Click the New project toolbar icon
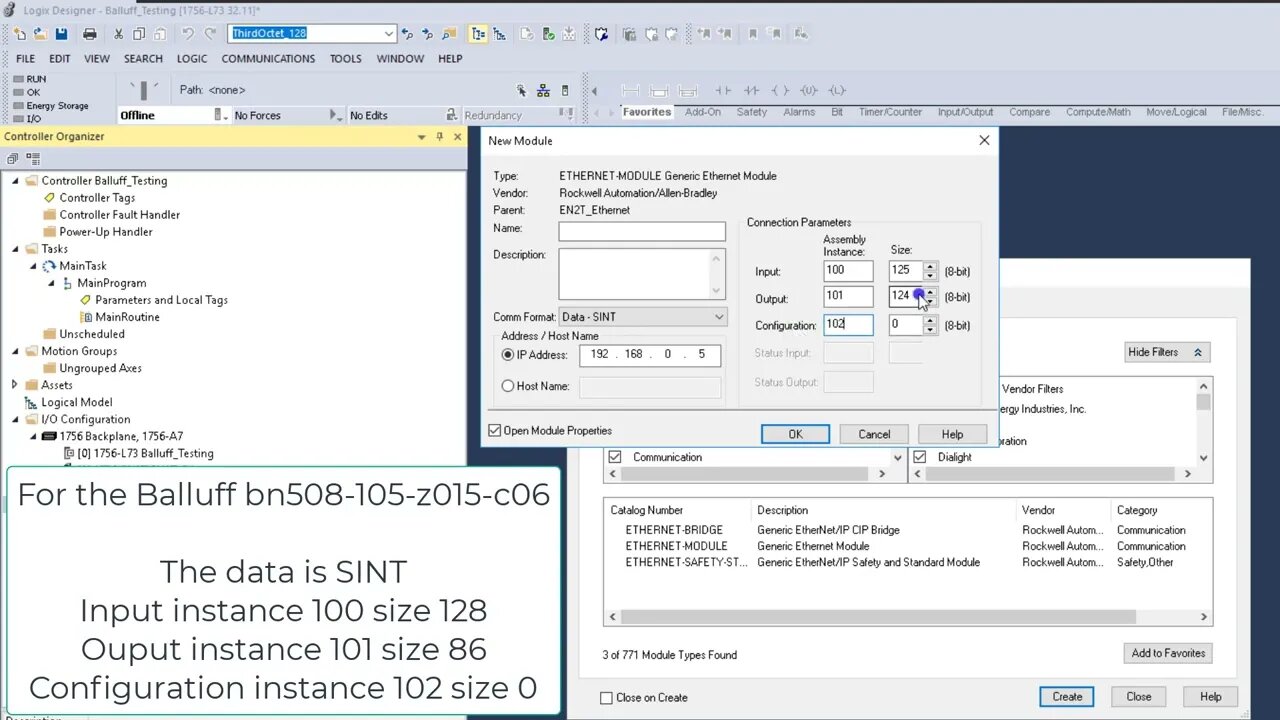1280x720 pixels. 20,33
